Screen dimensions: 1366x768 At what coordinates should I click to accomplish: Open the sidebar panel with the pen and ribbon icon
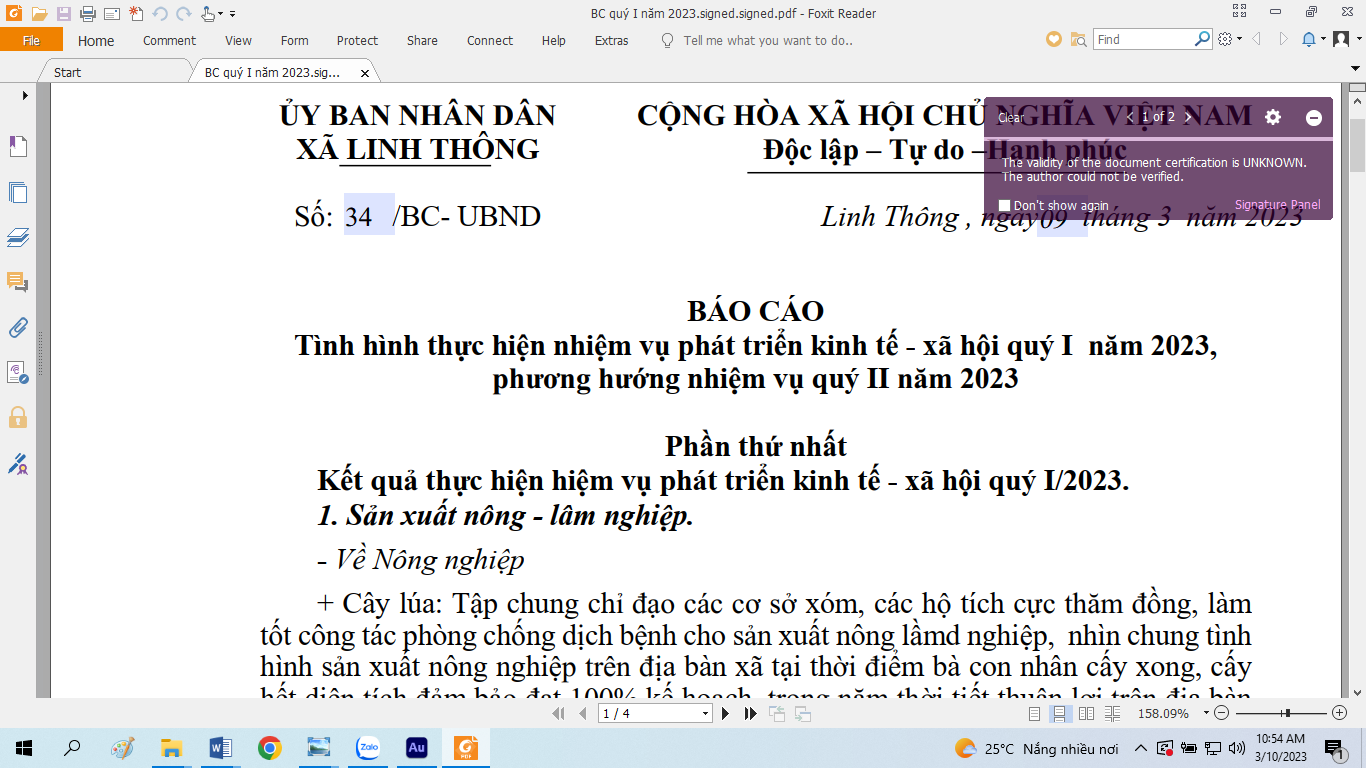[x=18, y=463]
